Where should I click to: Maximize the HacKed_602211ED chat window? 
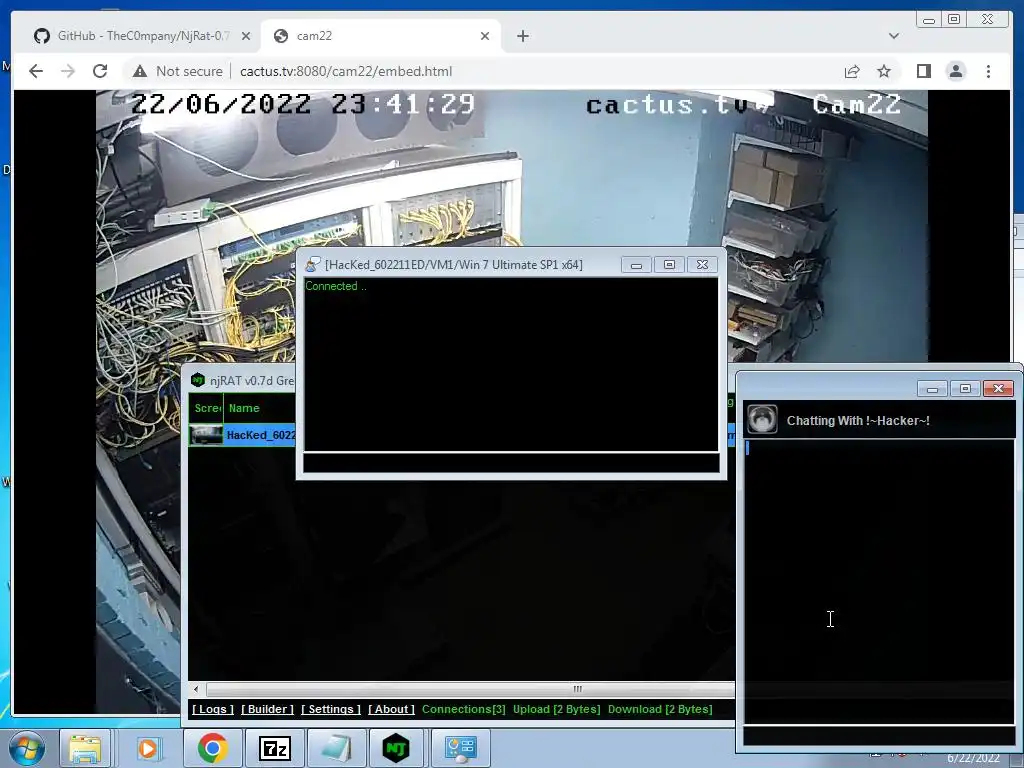coord(669,264)
